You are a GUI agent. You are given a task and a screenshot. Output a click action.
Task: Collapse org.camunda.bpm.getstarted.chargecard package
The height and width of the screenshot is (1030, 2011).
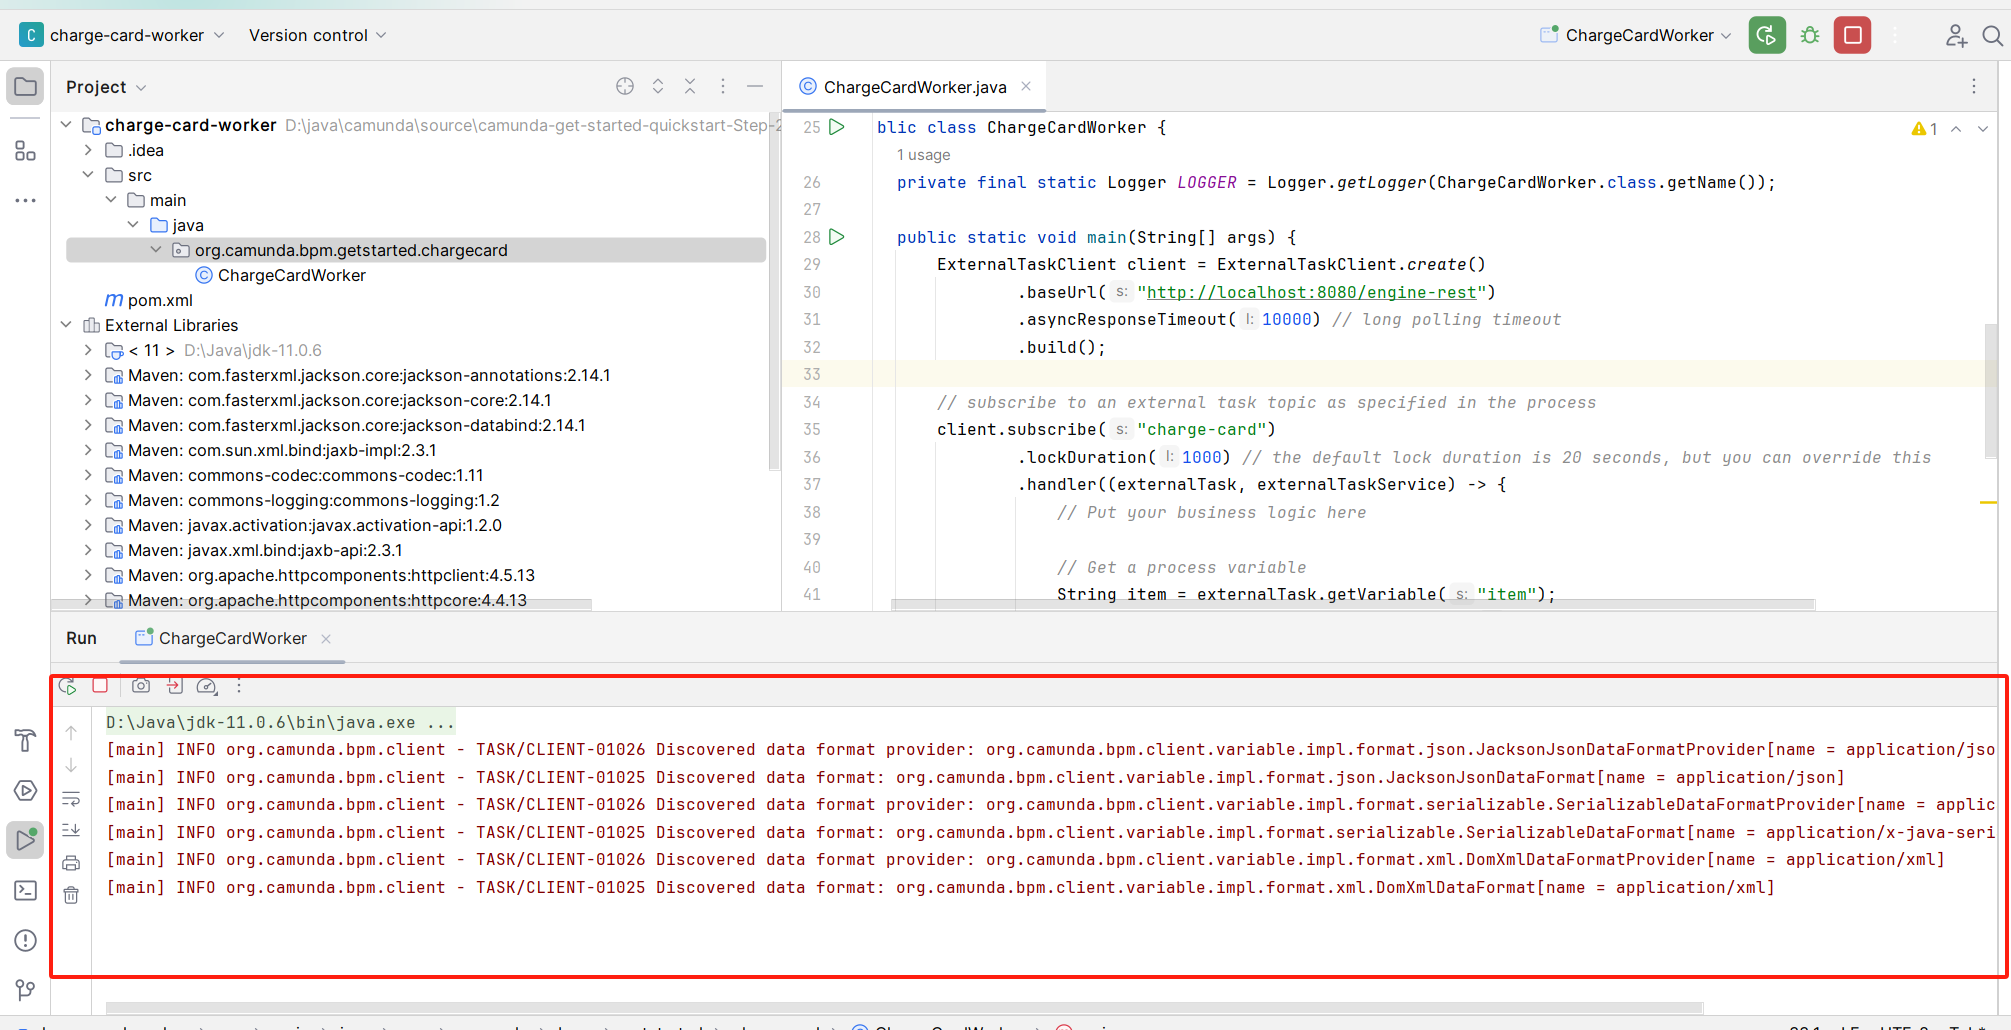pyautogui.click(x=156, y=250)
